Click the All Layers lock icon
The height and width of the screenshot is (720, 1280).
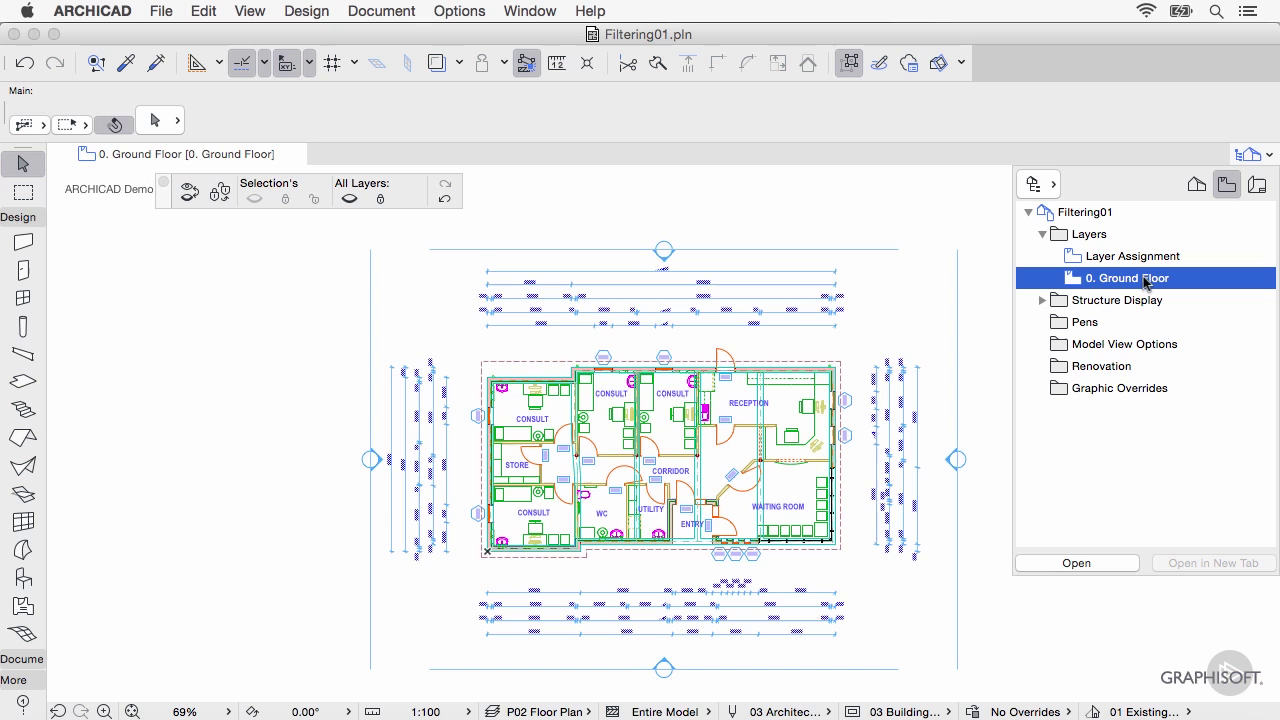point(380,199)
